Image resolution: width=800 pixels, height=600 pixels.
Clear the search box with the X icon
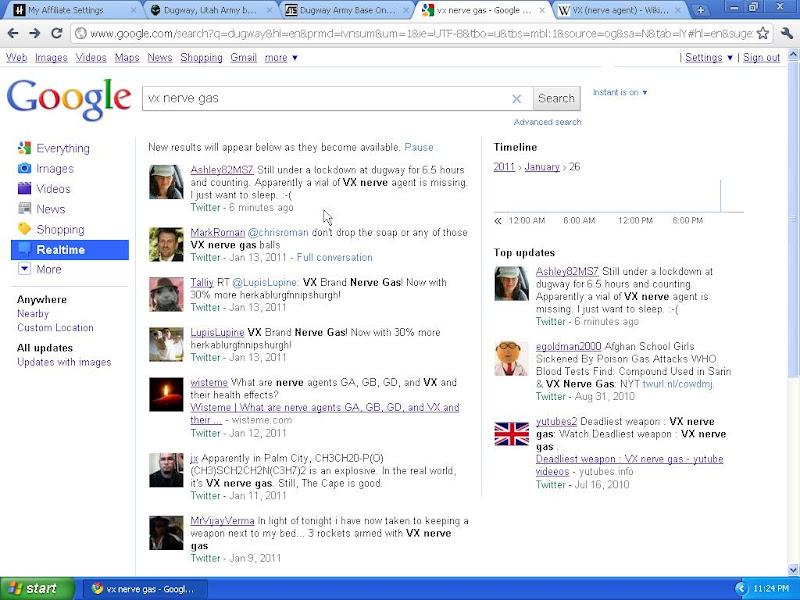516,98
